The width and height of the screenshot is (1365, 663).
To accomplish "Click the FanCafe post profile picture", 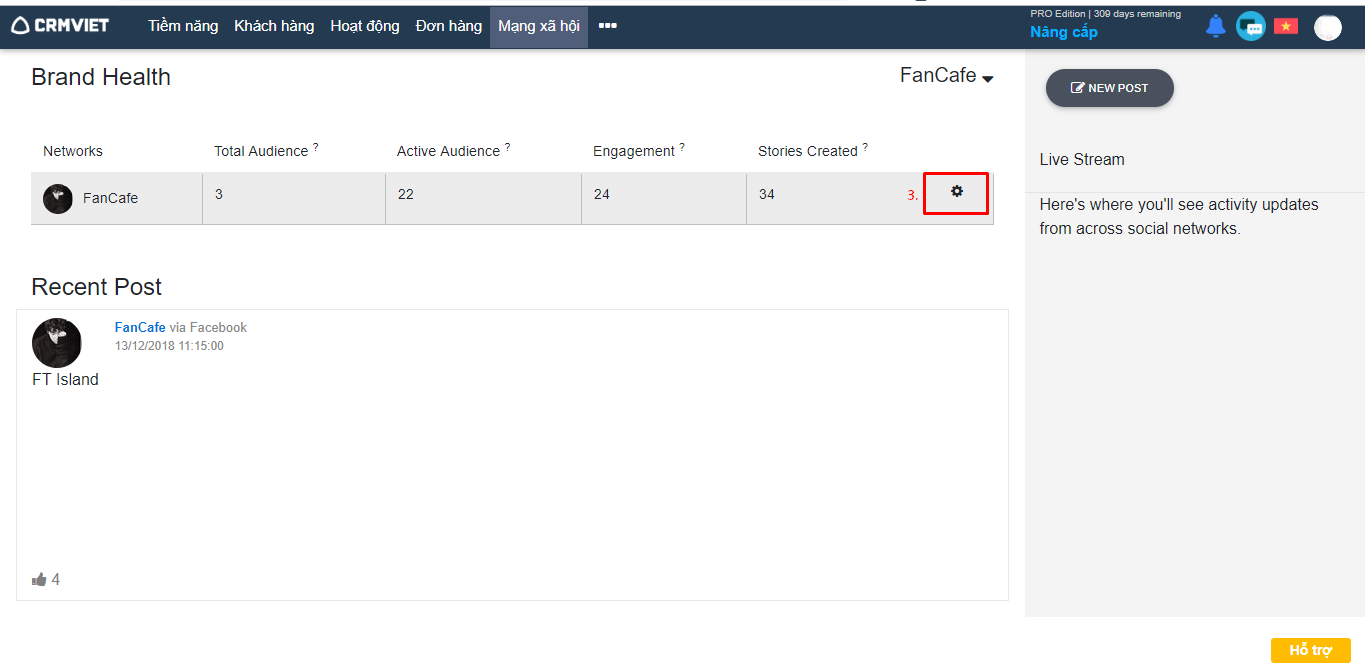I will [x=57, y=343].
